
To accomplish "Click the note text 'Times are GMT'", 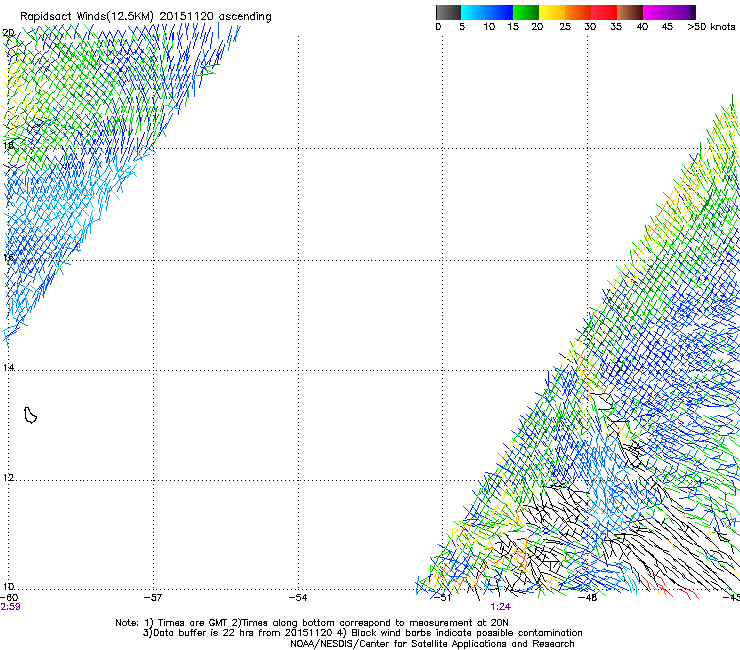I will click(x=193, y=623).
